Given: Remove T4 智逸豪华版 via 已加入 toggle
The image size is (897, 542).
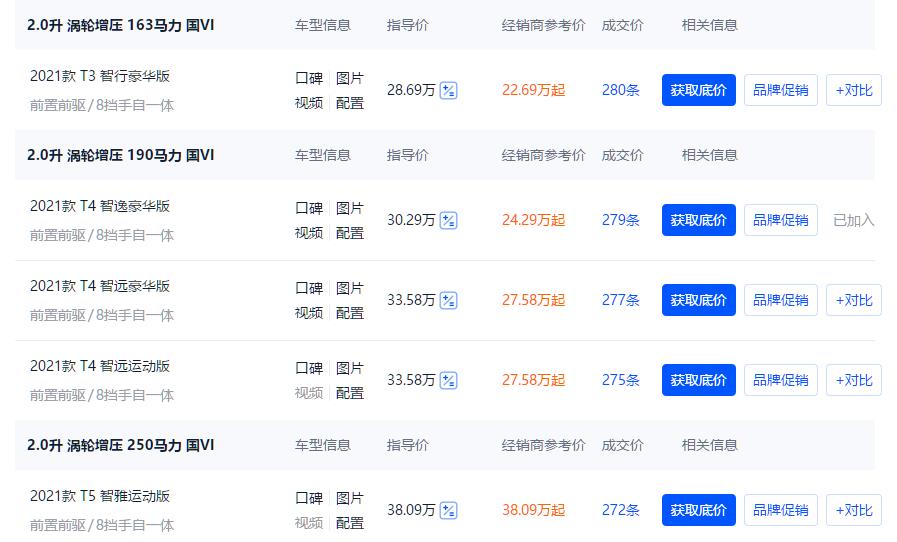Looking at the screenshot, I should 853,220.
